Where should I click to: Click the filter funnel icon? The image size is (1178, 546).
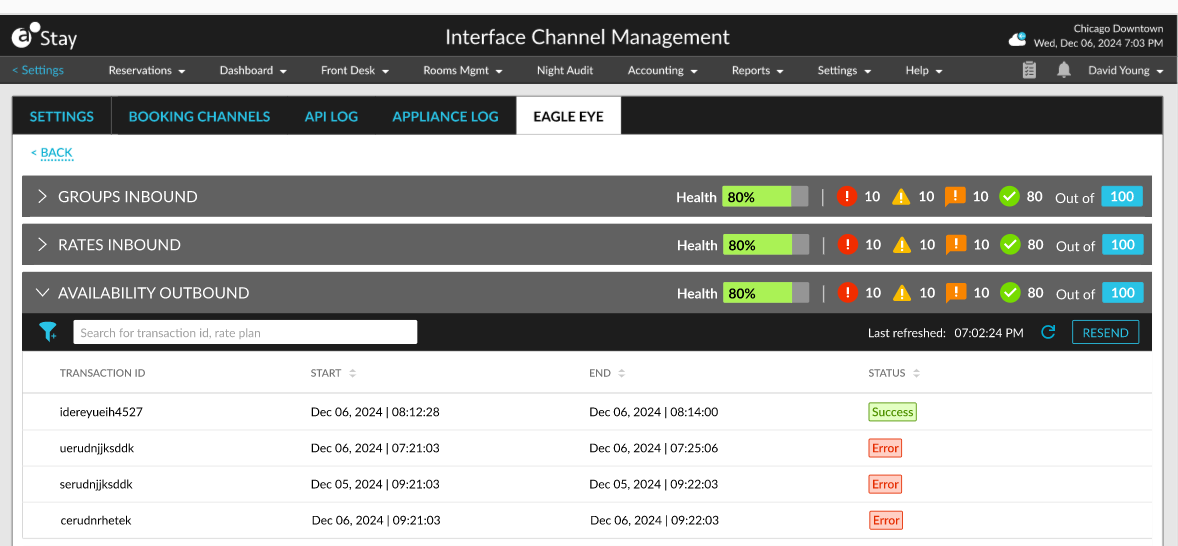(x=48, y=331)
